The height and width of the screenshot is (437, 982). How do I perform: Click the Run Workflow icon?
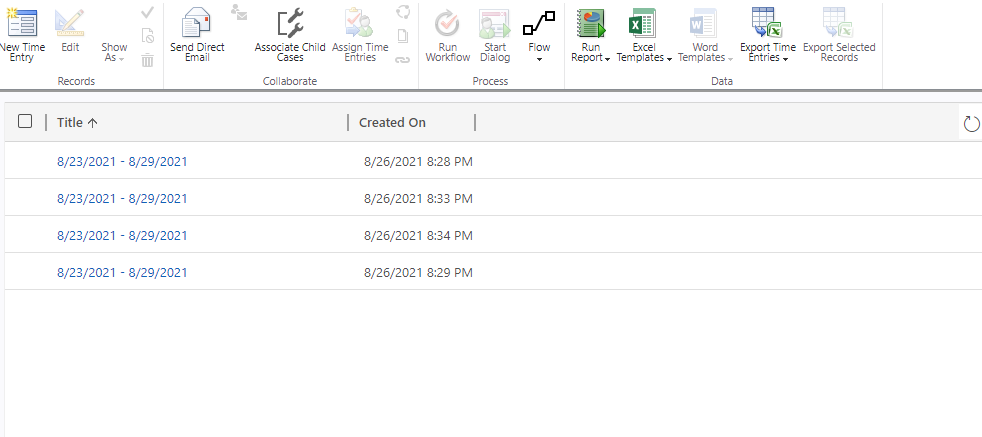click(447, 24)
